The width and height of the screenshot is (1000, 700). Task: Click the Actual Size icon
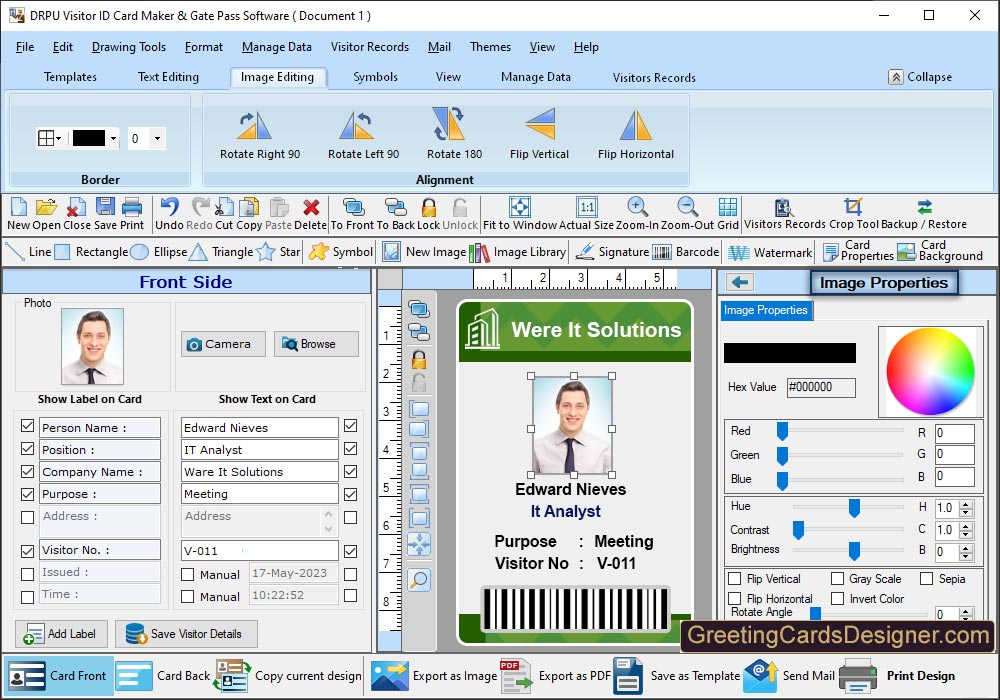coord(587,207)
